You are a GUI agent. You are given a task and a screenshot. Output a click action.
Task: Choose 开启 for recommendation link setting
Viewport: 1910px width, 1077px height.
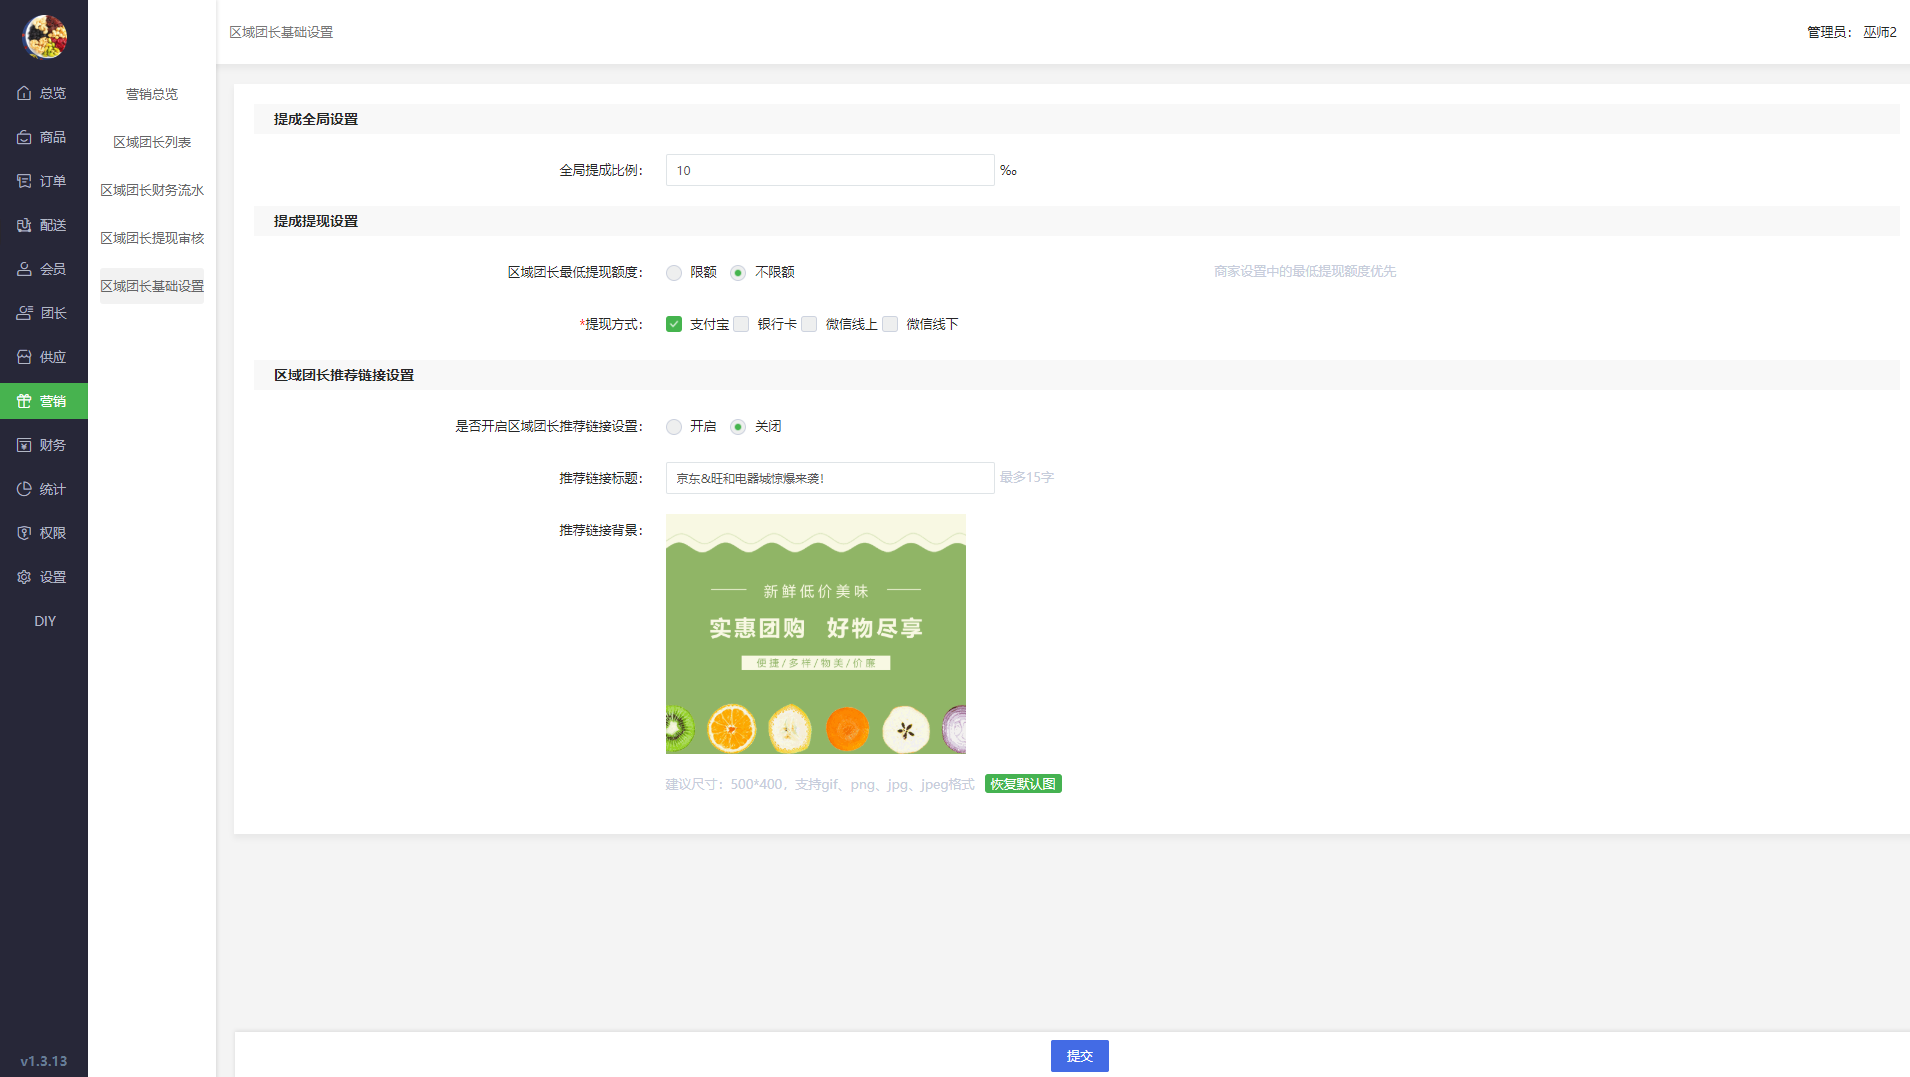674,427
